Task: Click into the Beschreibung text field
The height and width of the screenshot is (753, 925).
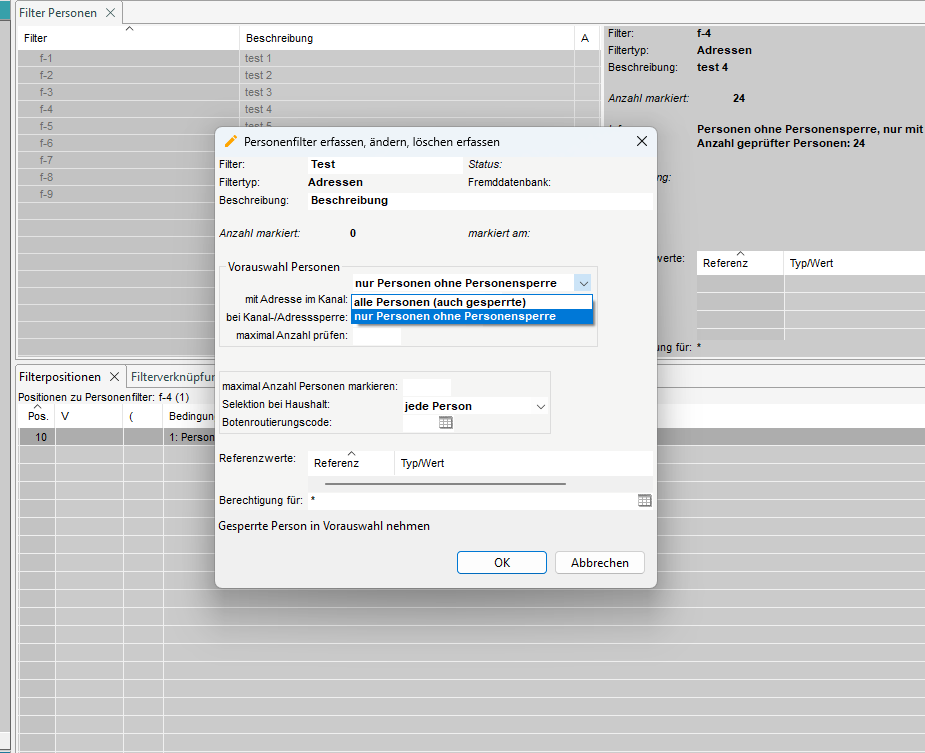Action: [480, 201]
